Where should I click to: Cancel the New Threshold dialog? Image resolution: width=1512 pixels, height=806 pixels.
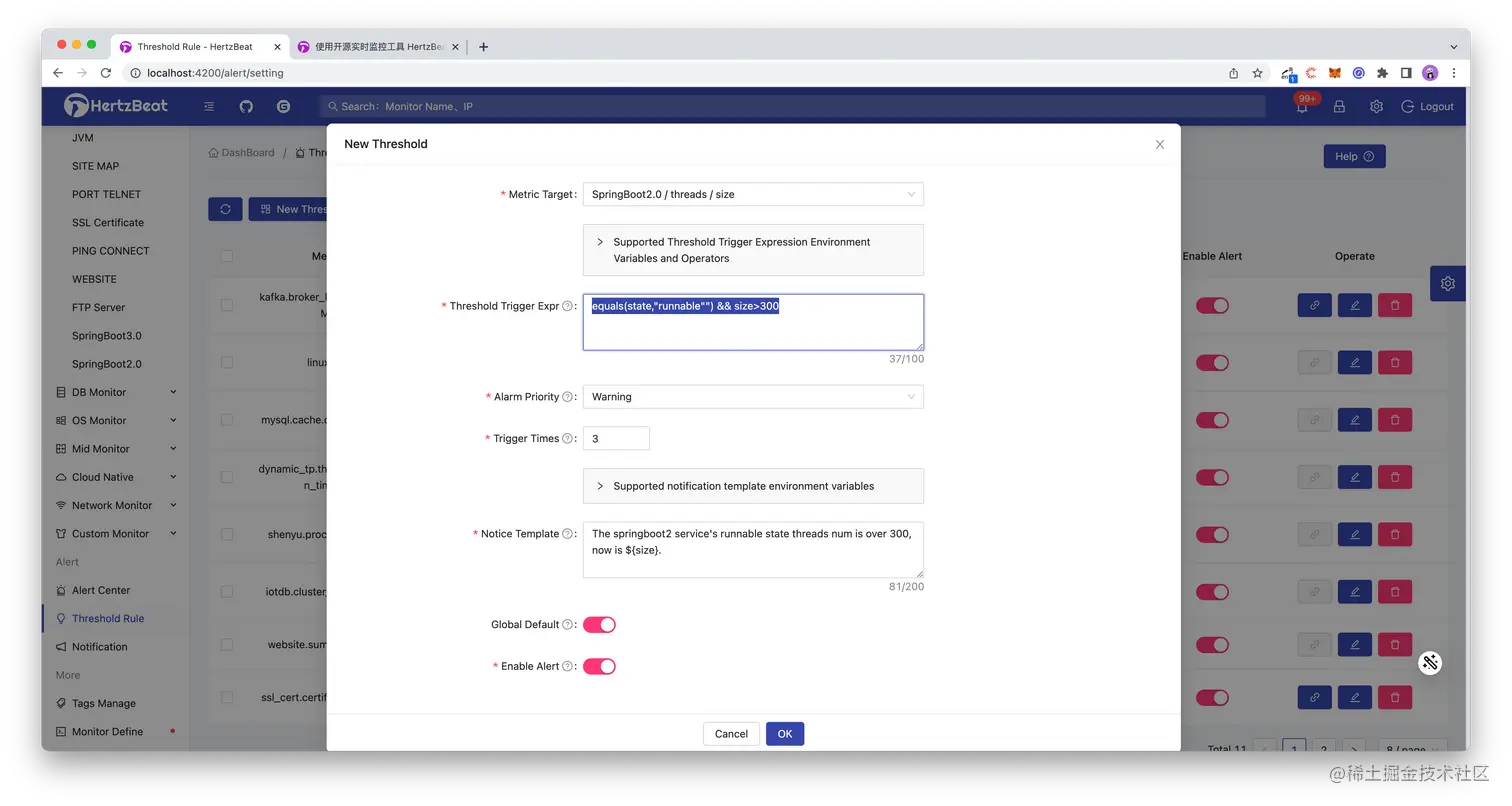pos(731,734)
